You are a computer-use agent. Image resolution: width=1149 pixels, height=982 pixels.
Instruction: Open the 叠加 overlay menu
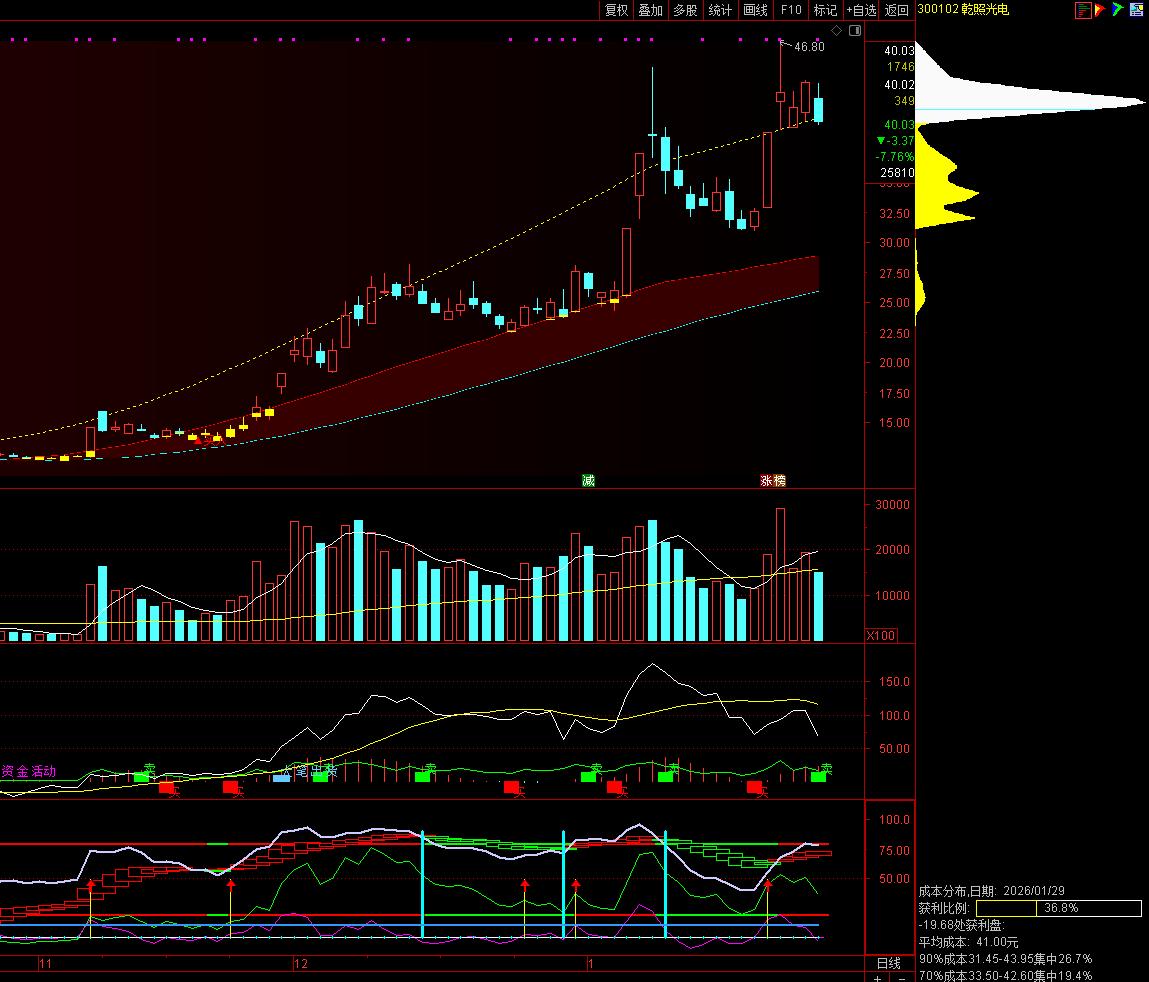coord(650,10)
